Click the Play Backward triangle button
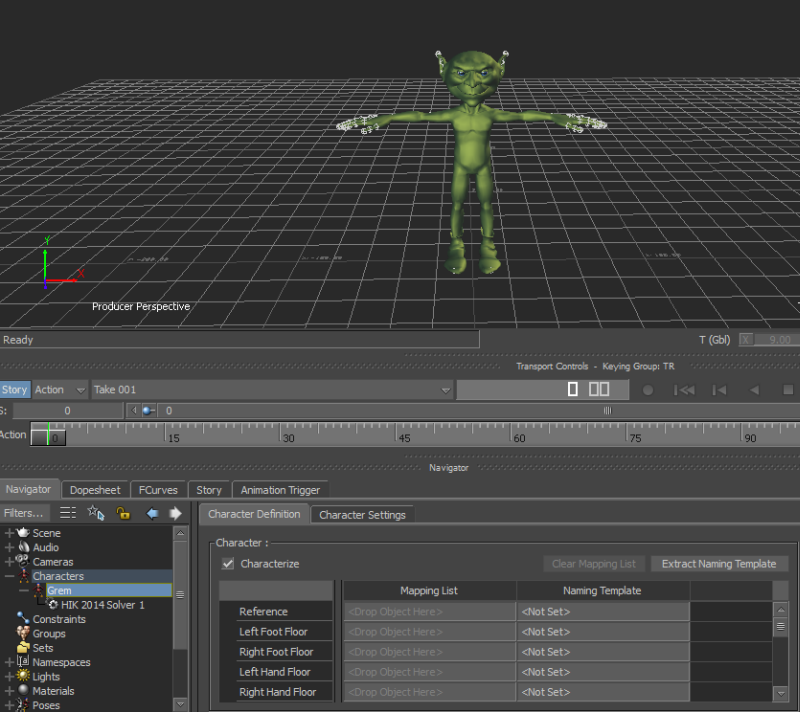800x712 pixels. pyautogui.click(x=754, y=390)
